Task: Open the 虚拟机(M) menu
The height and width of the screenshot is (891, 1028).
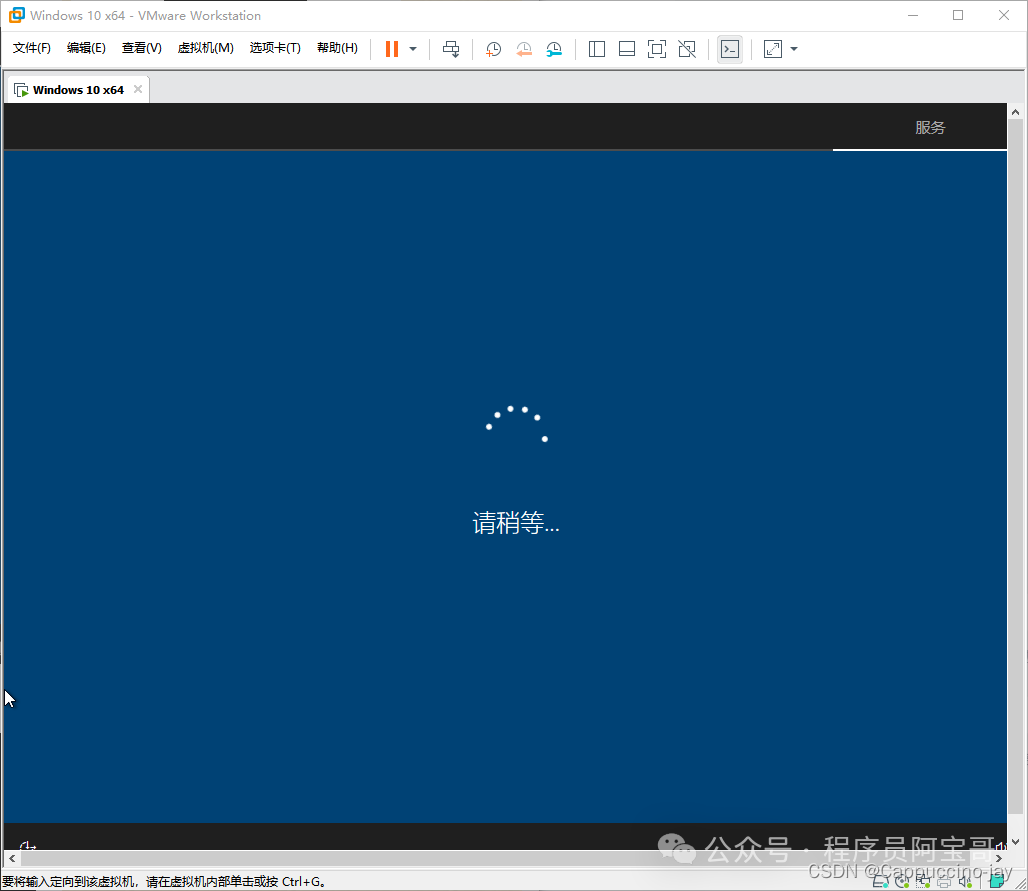Action: pyautogui.click(x=205, y=48)
